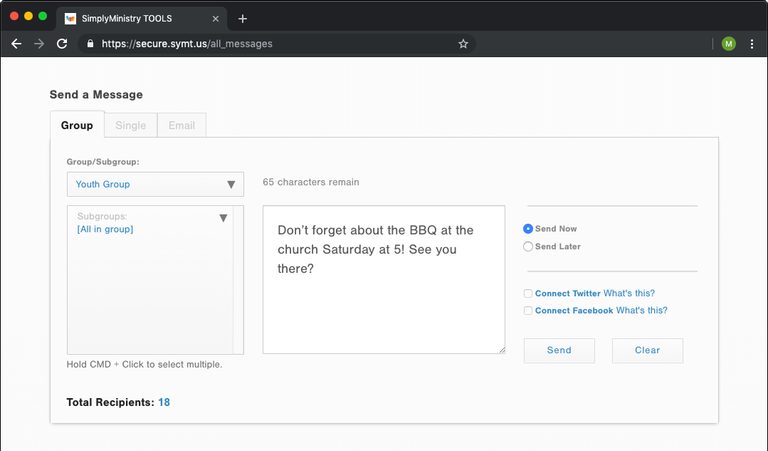Screen dimensions: 768x451
Task: Click the message box resize handle
Action: click(x=502, y=350)
